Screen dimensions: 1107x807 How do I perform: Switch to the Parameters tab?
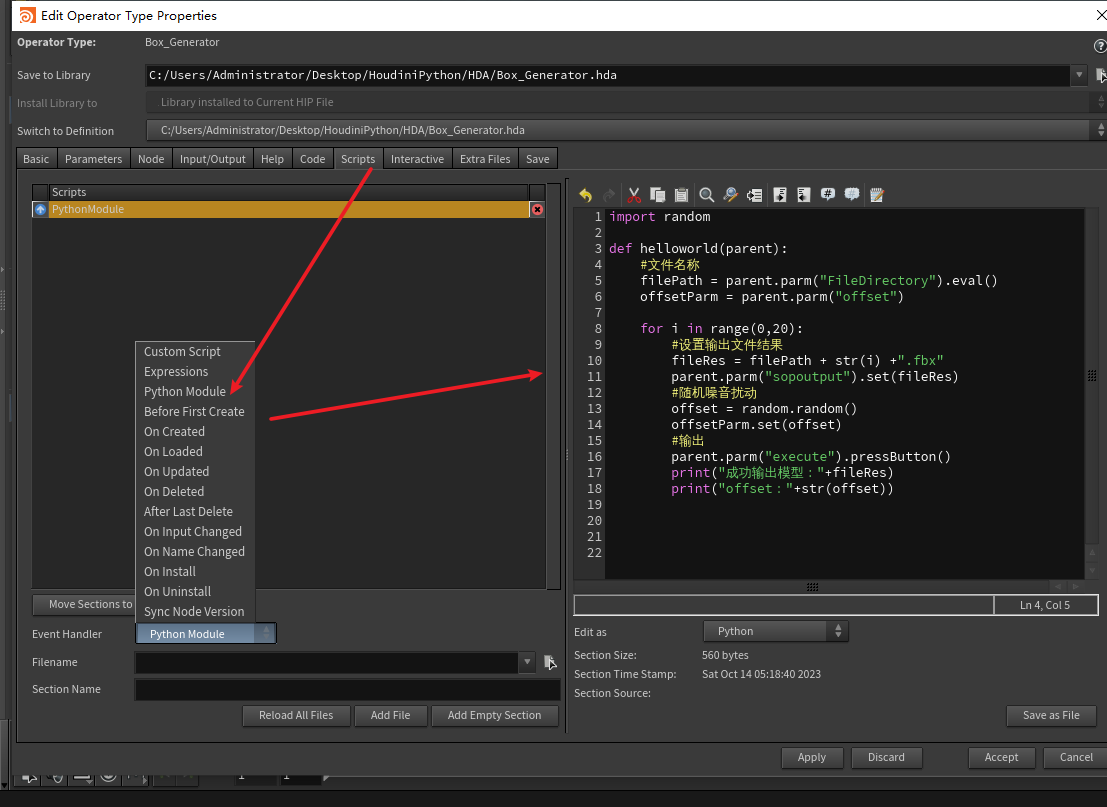(x=93, y=159)
